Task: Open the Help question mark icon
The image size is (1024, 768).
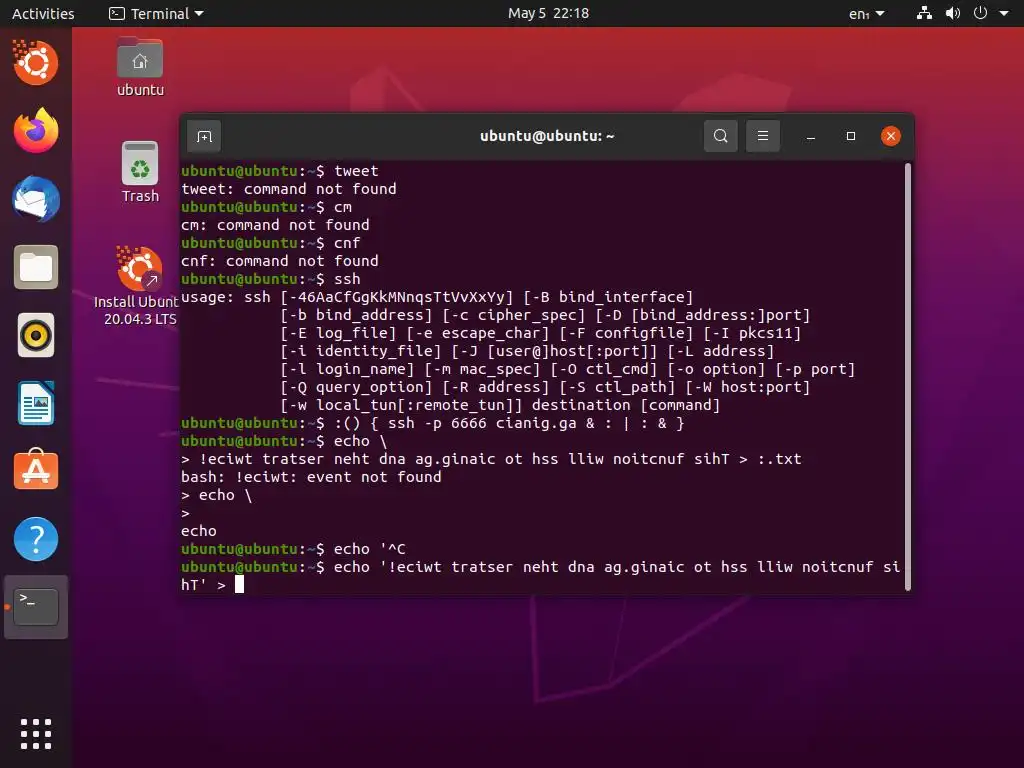Action: [36, 539]
